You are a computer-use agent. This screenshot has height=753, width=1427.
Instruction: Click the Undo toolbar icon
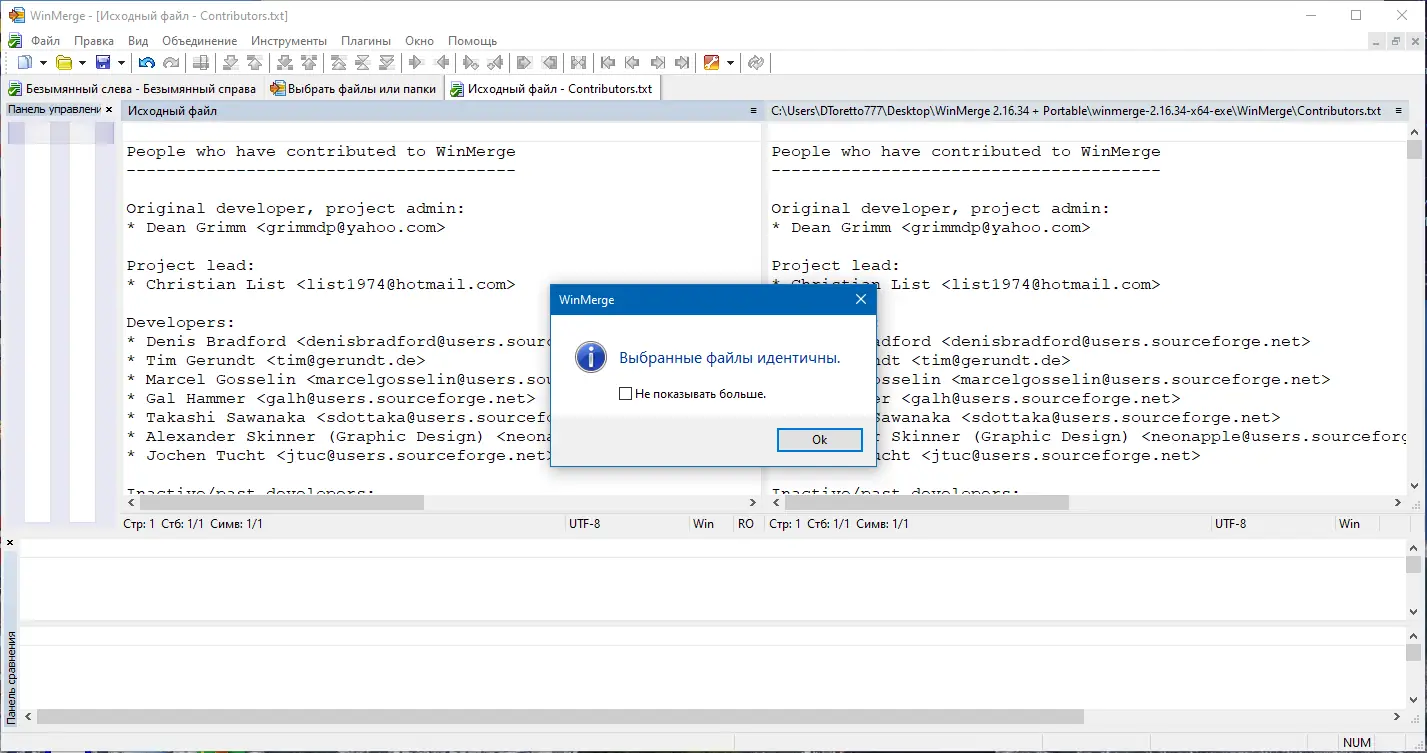tap(146, 62)
